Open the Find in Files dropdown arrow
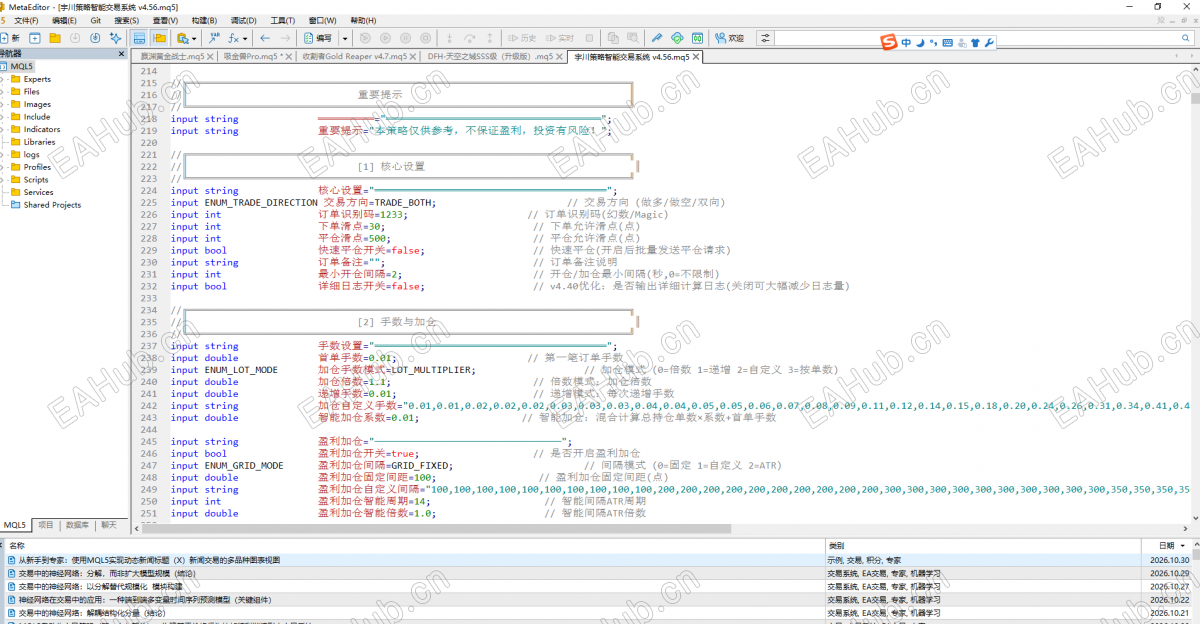This screenshot has width=1200, height=624. pos(194,38)
